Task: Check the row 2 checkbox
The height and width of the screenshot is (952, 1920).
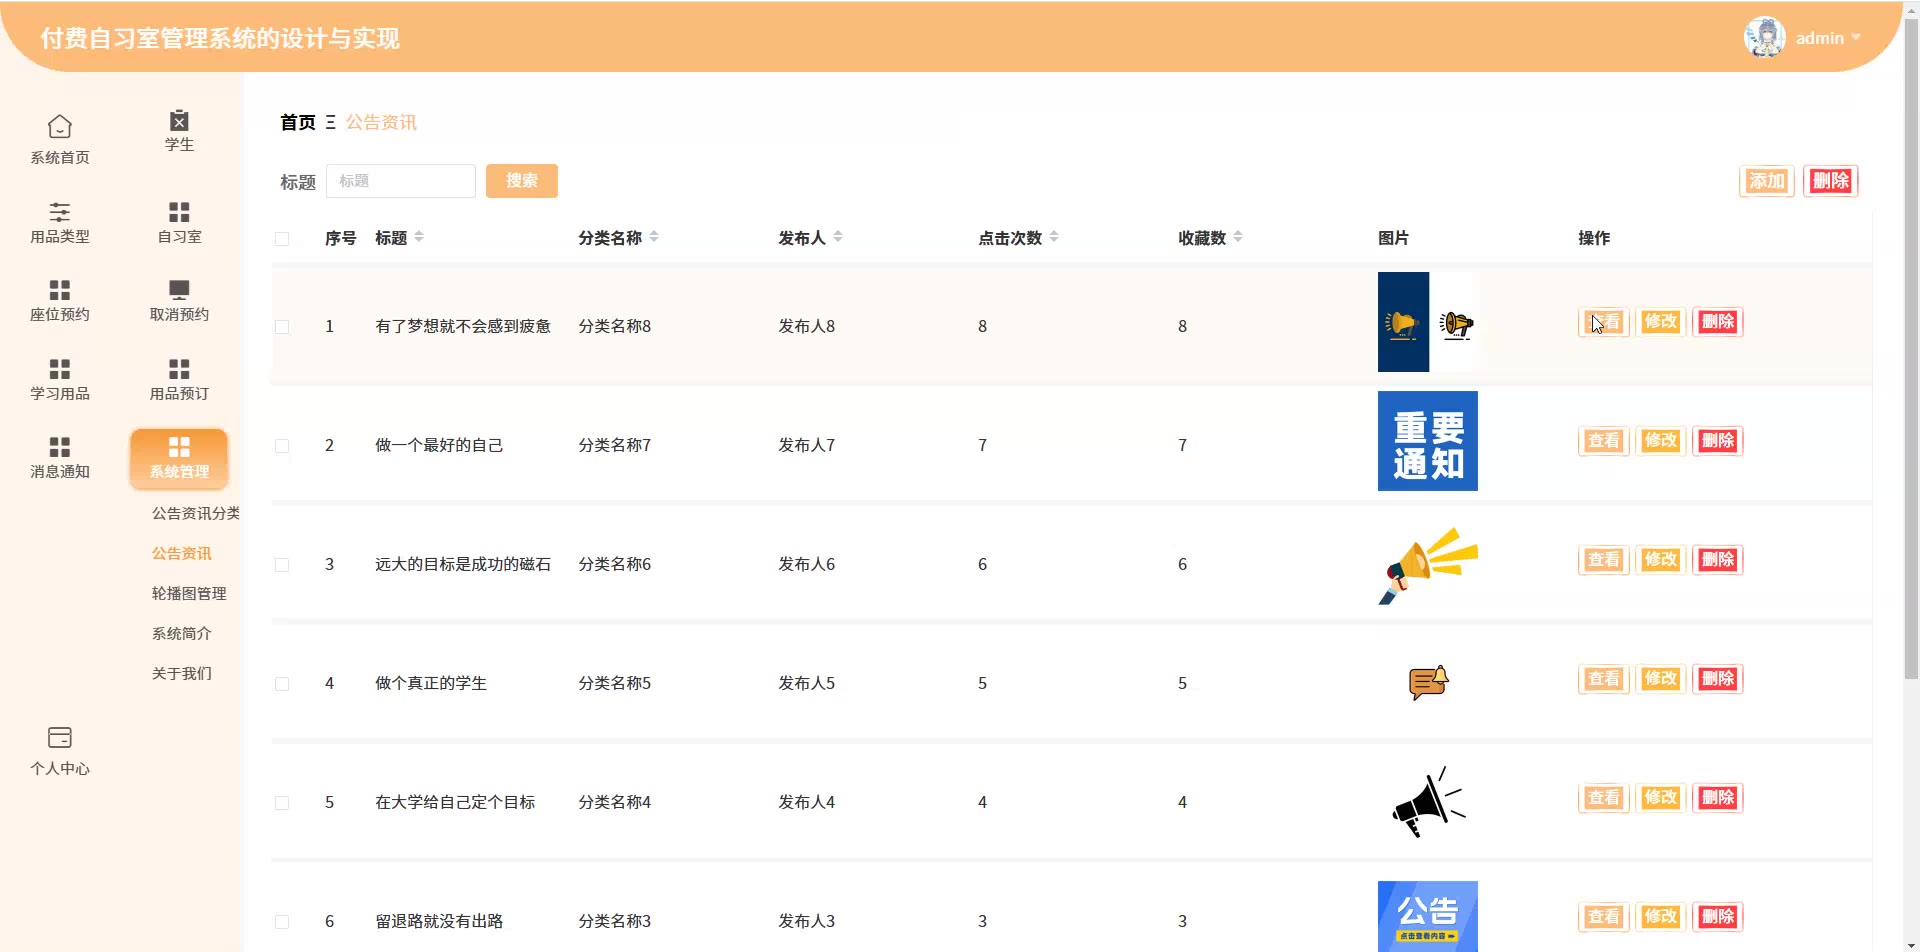Action: (282, 446)
